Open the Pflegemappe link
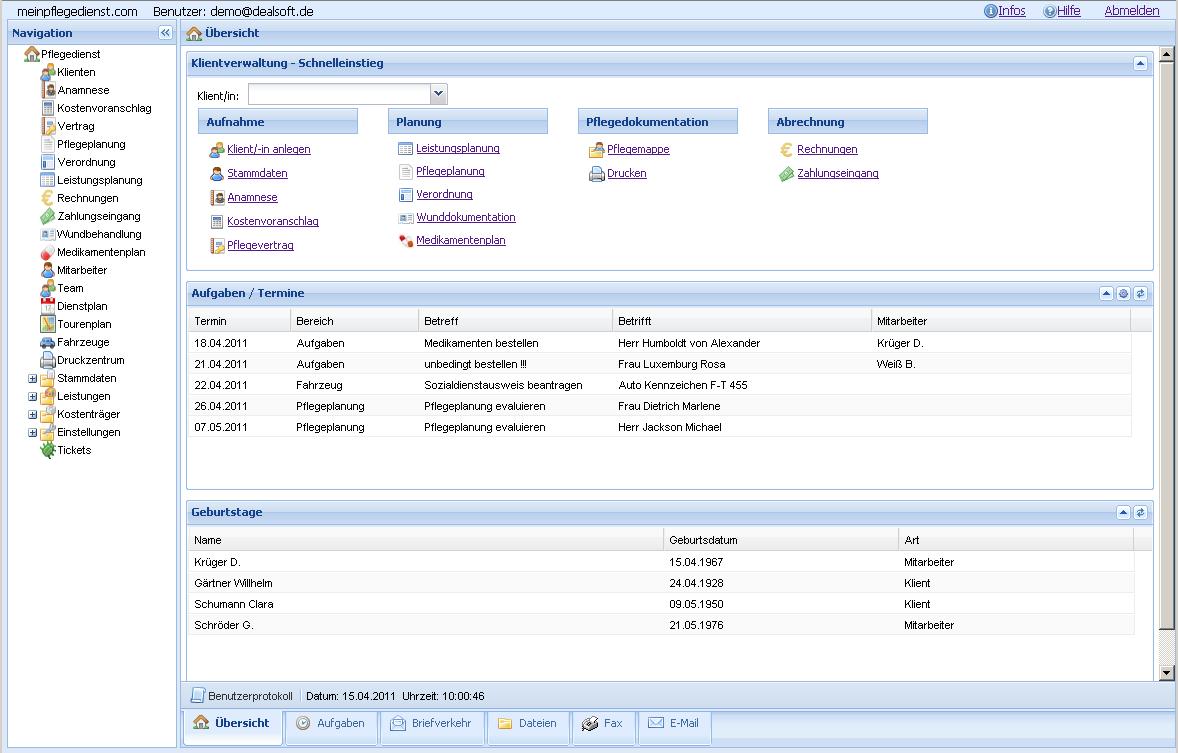Viewport: 1178px width, 753px height. [x=639, y=150]
